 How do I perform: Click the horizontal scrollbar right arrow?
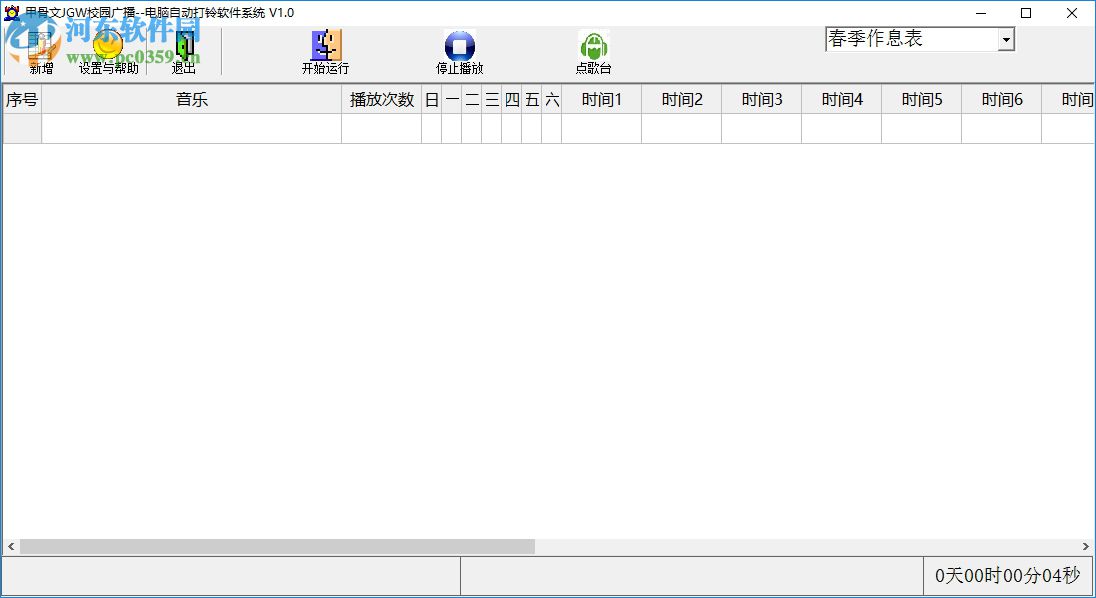click(1086, 546)
